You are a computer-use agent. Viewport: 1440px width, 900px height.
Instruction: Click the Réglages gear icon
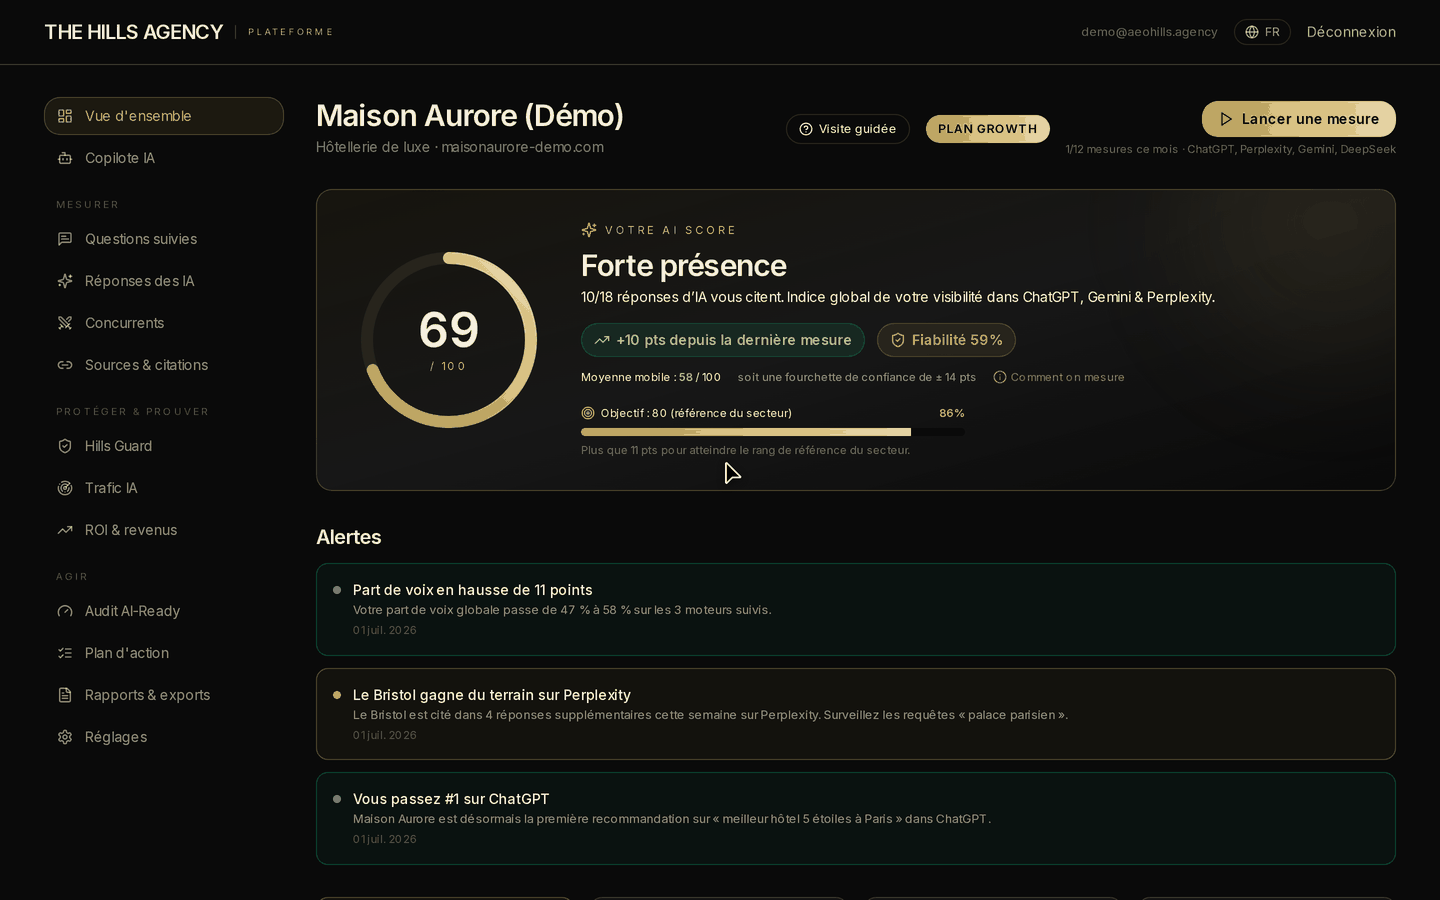(x=65, y=737)
